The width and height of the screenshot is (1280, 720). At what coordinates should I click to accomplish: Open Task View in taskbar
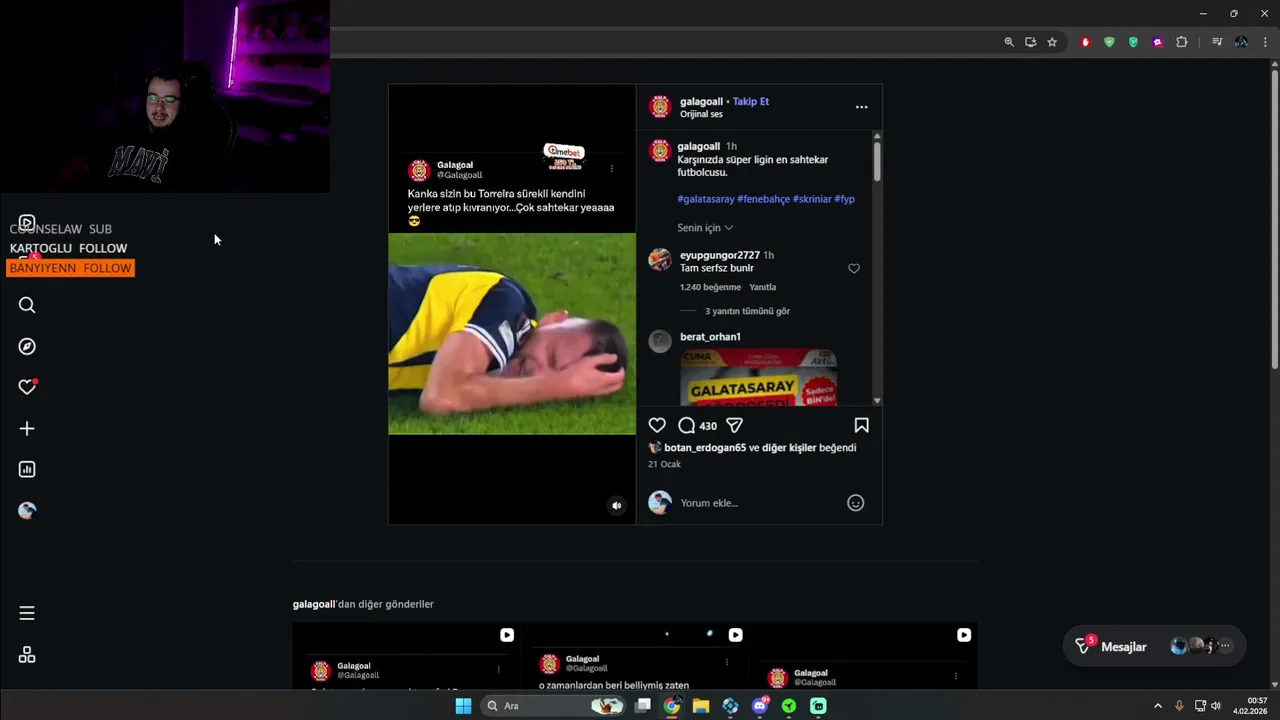click(643, 706)
